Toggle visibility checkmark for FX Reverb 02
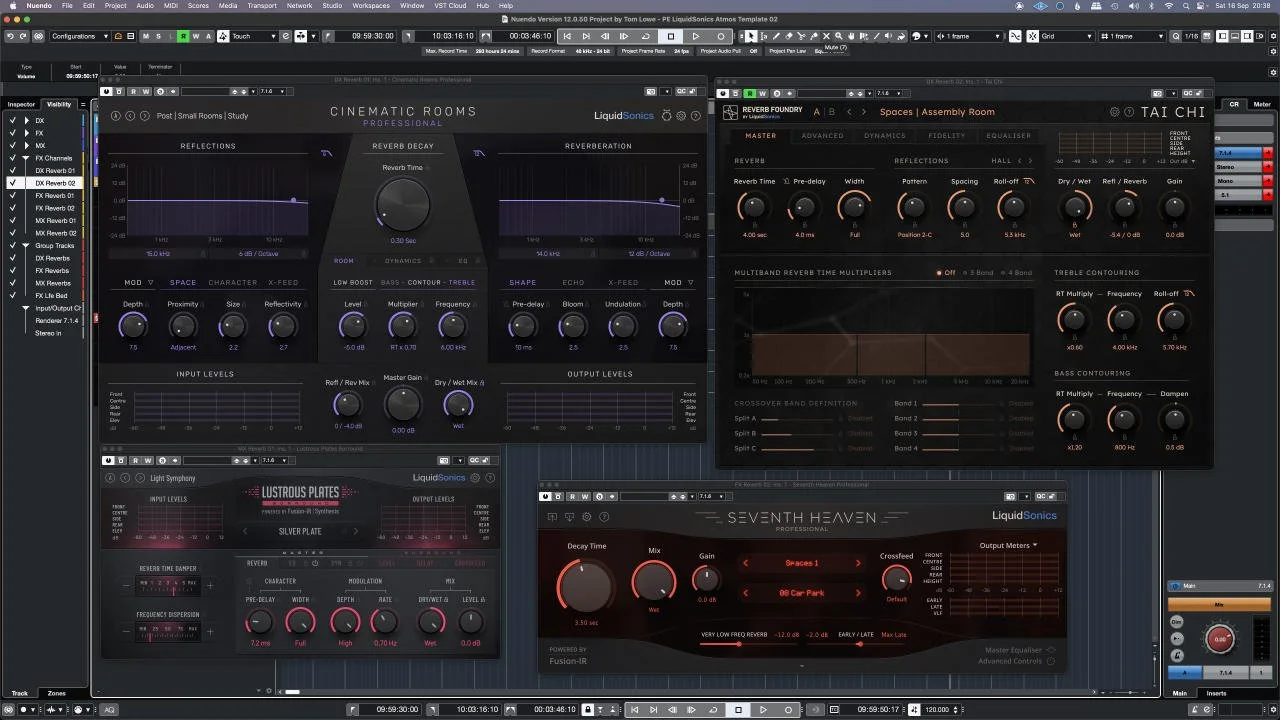This screenshot has height=720, width=1280. [13, 208]
